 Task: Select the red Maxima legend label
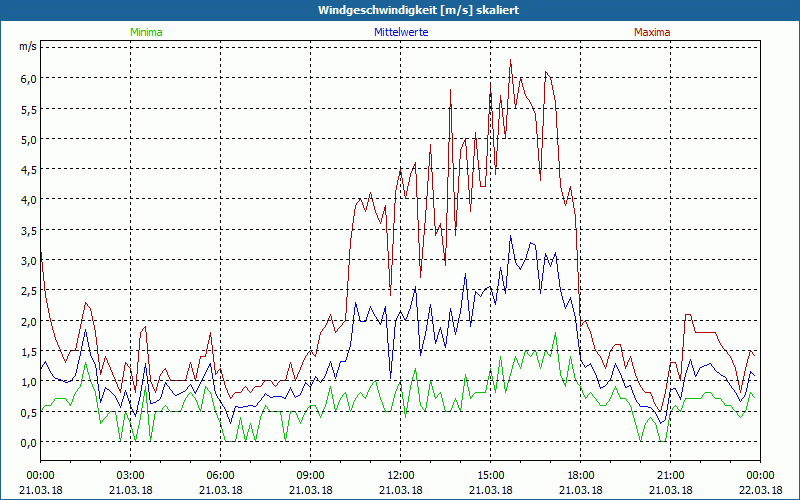(x=652, y=32)
